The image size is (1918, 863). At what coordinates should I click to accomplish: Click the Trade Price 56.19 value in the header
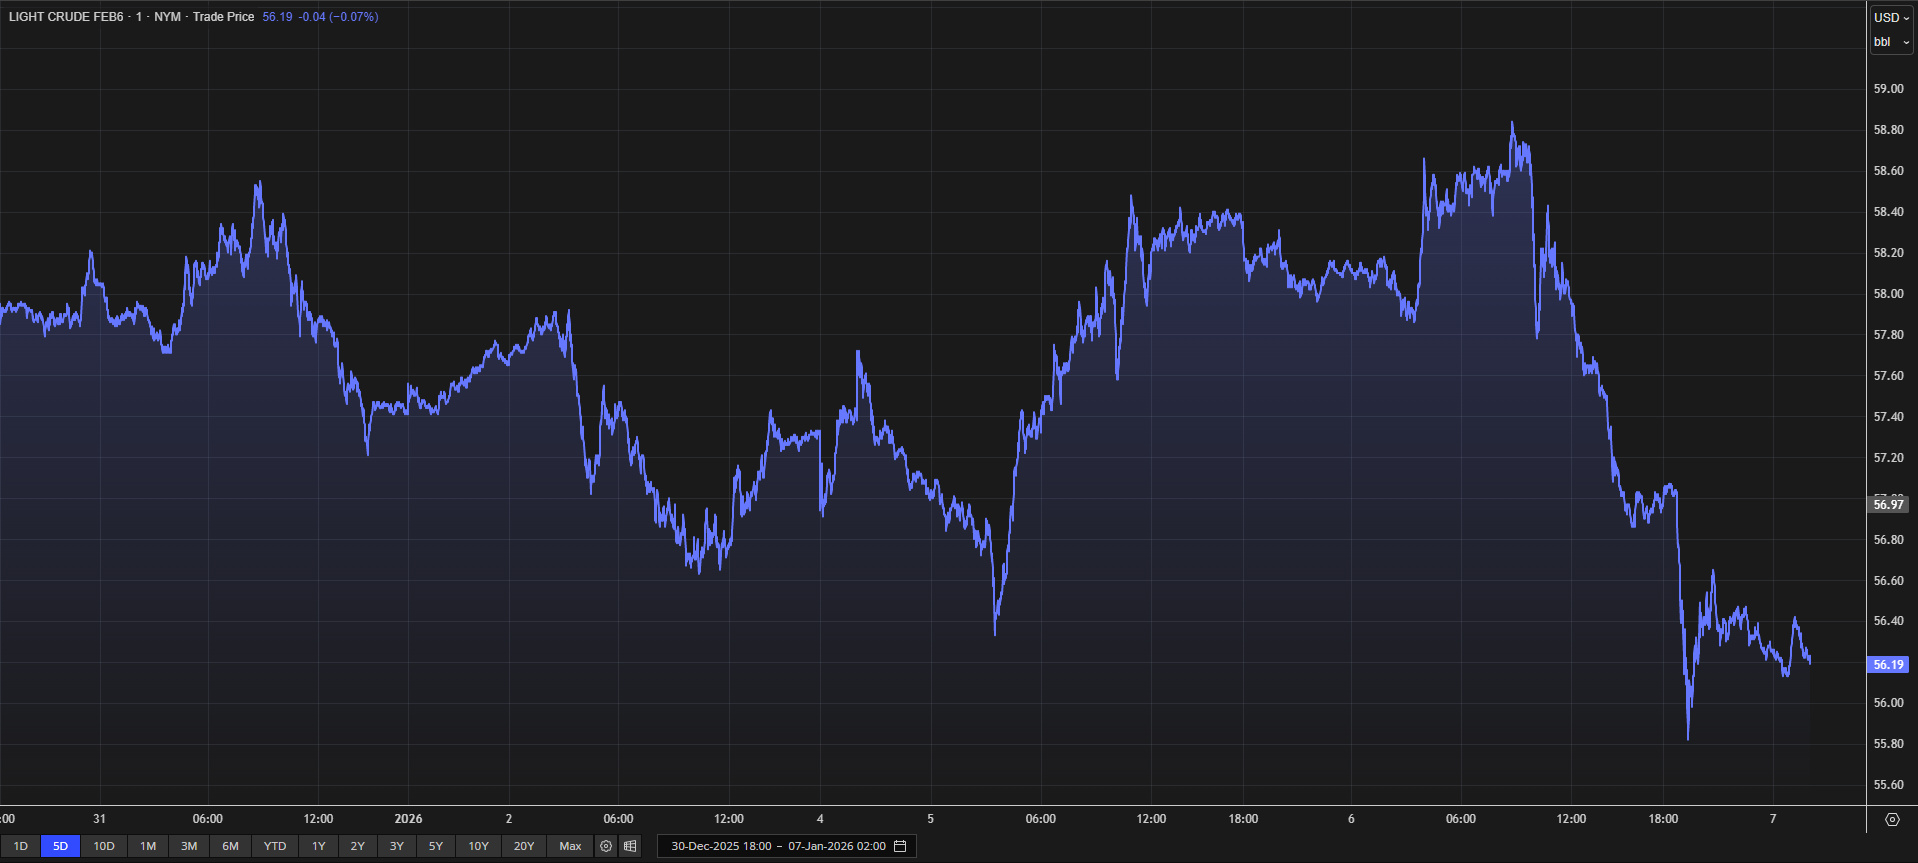click(277, 17)
